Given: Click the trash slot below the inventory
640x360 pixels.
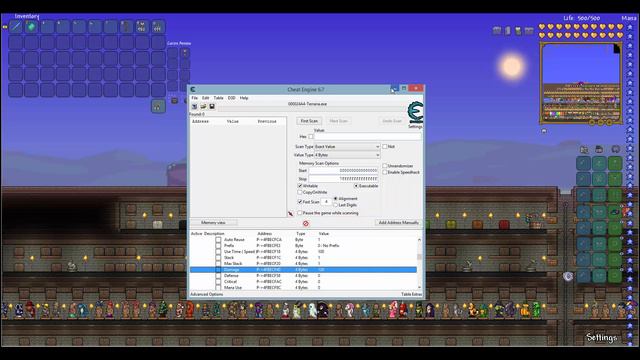Looking at the screenshot, I should pyautogui.click(x=158, y=106).
